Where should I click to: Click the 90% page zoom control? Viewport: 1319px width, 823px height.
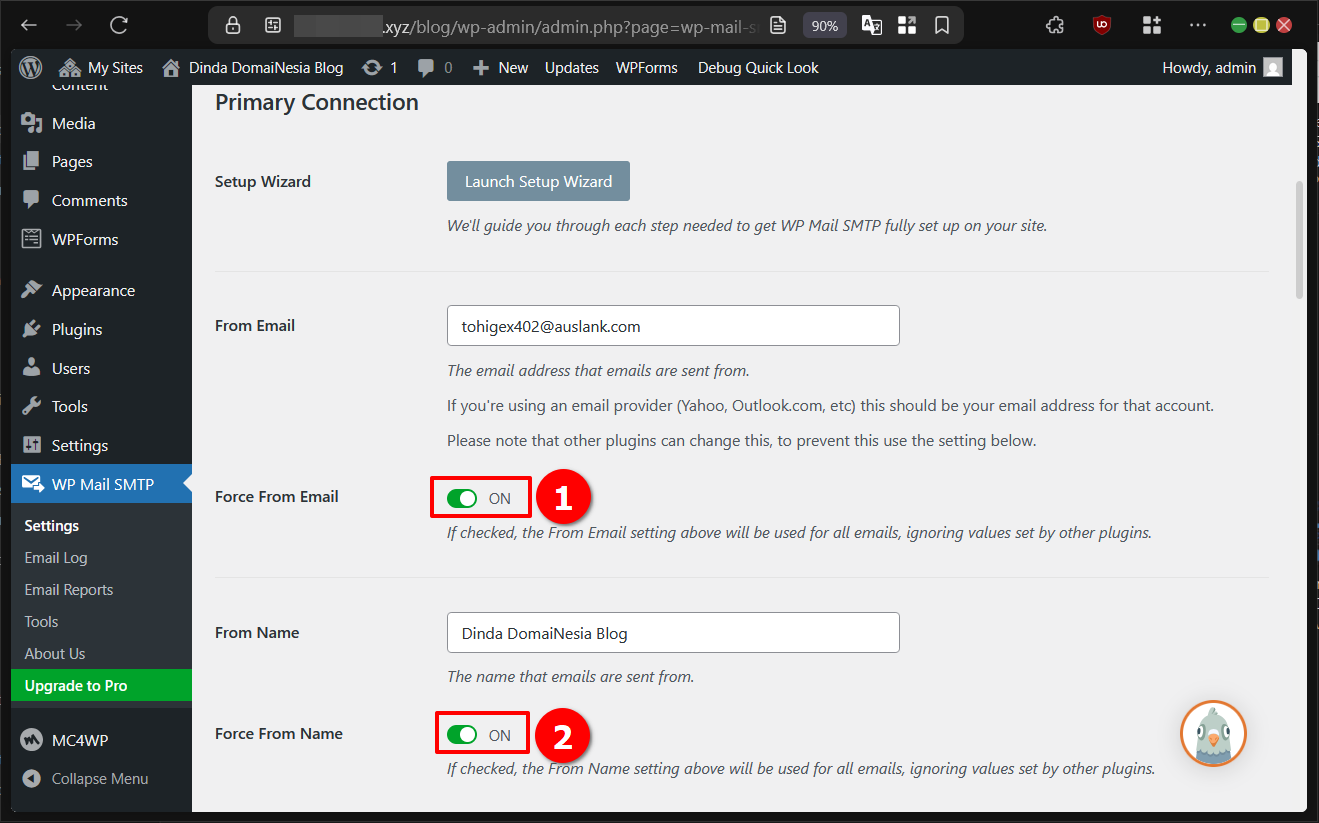(824, 25)
